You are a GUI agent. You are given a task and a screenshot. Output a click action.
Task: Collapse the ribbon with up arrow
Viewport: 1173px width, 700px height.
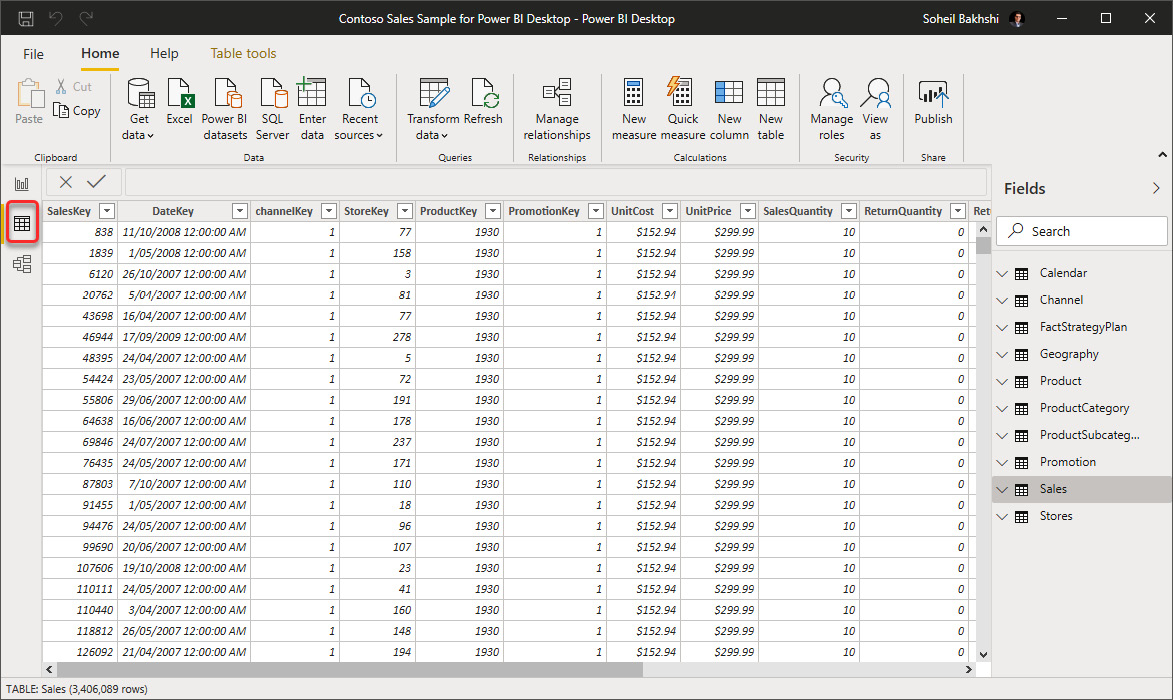[1162, 155]
